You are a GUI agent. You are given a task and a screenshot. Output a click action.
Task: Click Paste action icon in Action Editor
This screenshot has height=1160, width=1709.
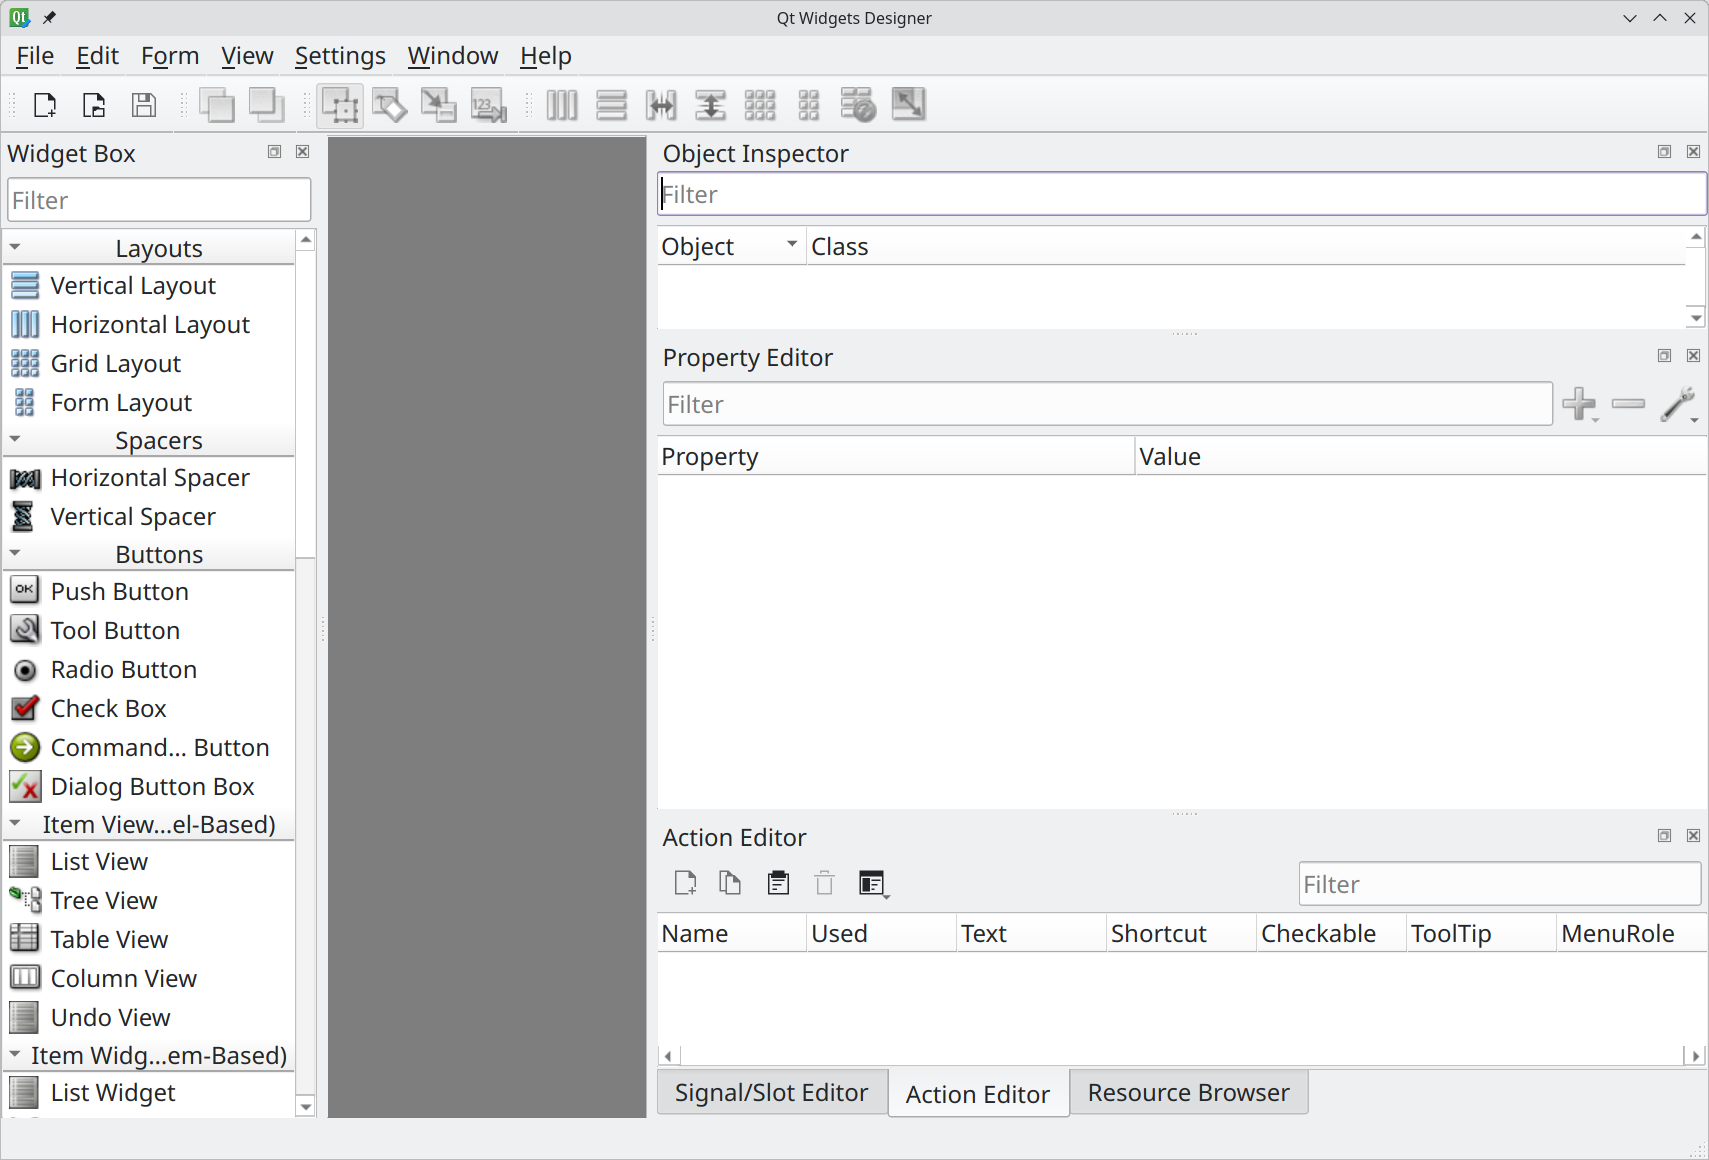778,883
